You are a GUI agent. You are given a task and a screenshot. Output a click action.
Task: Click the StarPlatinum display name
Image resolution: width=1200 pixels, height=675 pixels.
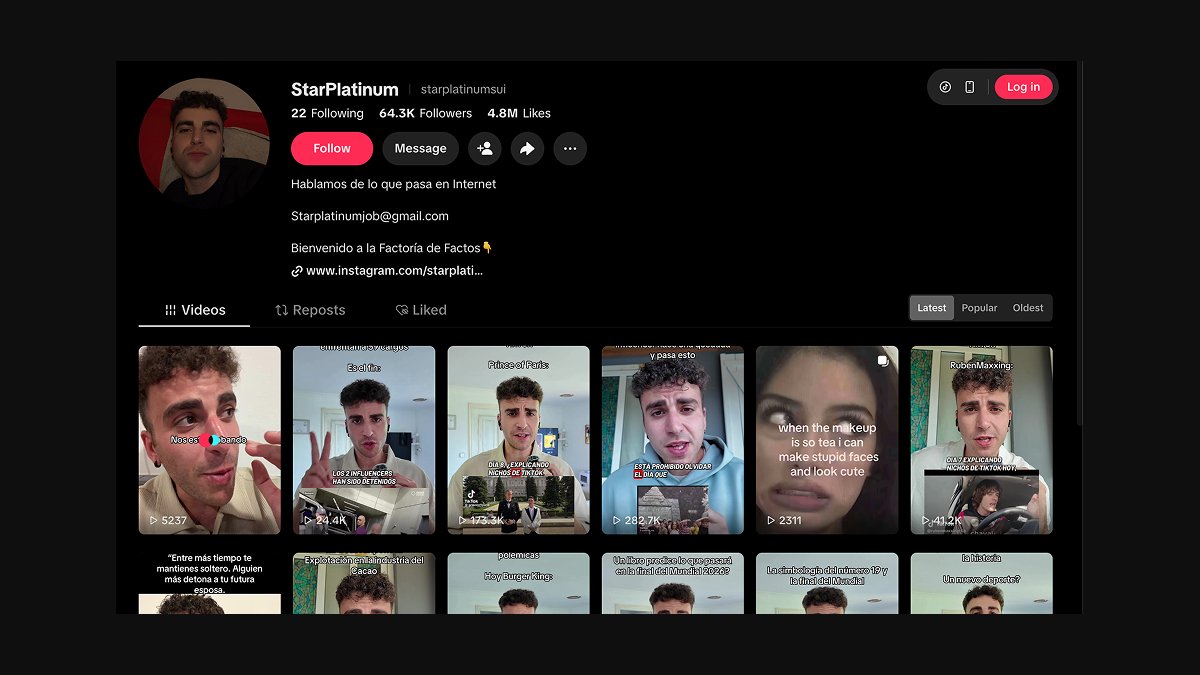pyautogui.click(x=345, y=89)
